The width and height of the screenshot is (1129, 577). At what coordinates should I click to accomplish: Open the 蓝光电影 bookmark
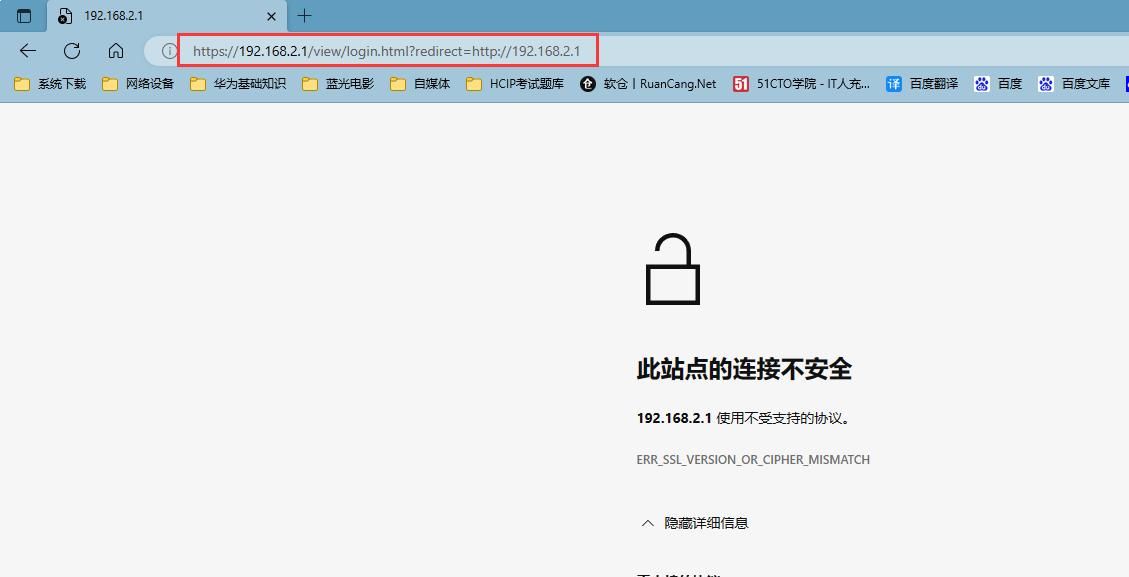340,84
